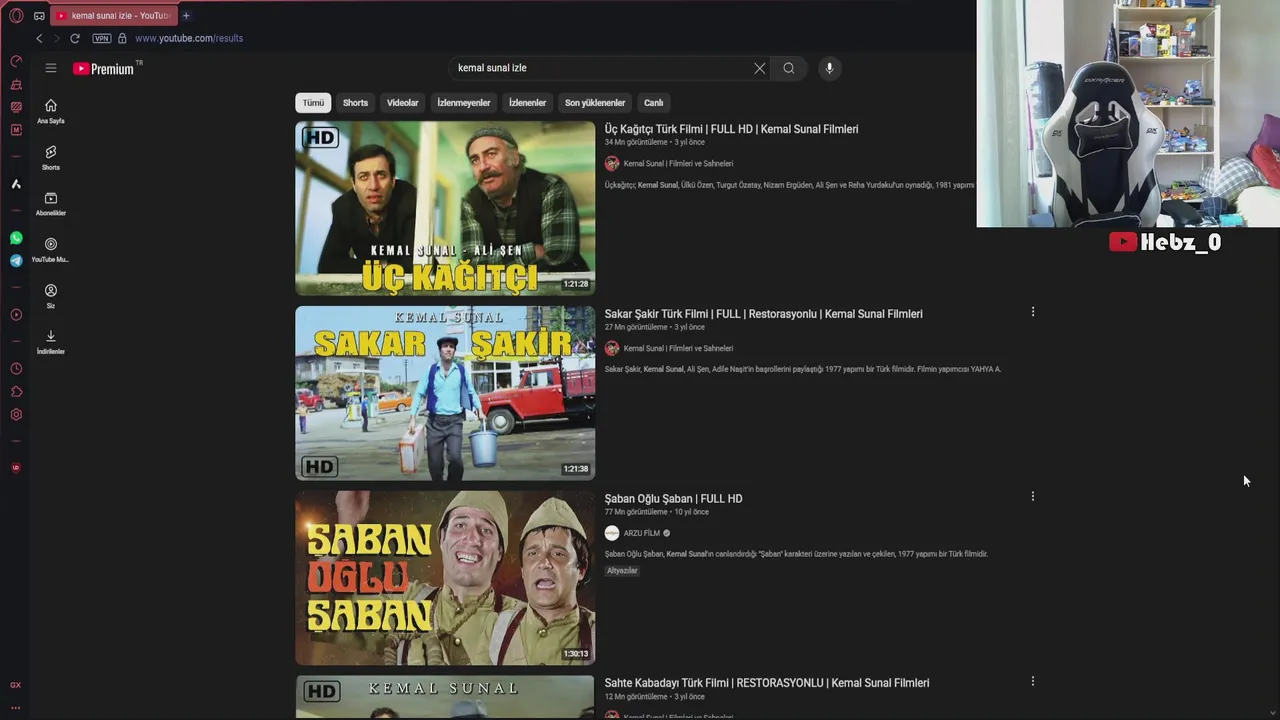Viewport: 1280px width, 720px height.
Task: Toggle the VPN badge in address bar
Action: coord(102,38)
